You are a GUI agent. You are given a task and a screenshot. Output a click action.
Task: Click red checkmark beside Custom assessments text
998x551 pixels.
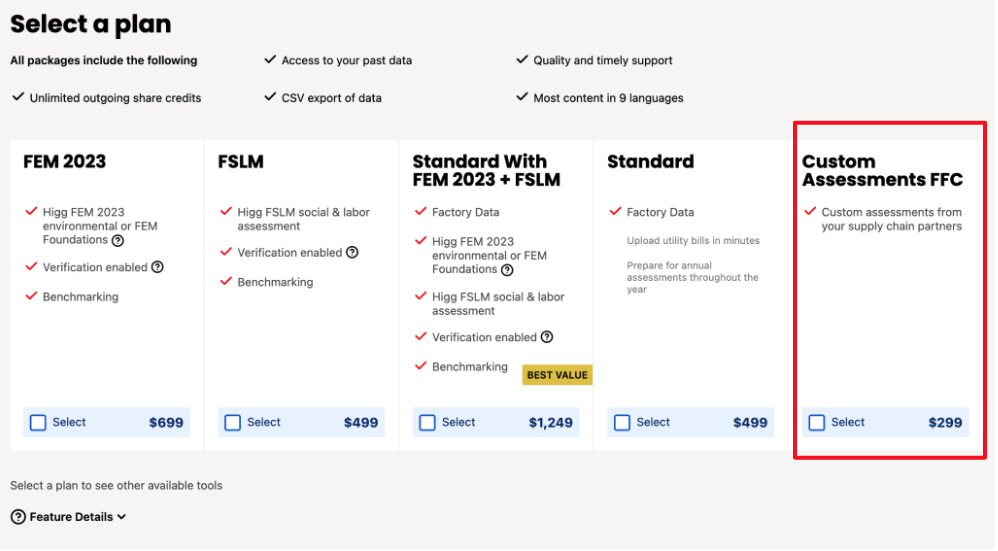(810, 211)
